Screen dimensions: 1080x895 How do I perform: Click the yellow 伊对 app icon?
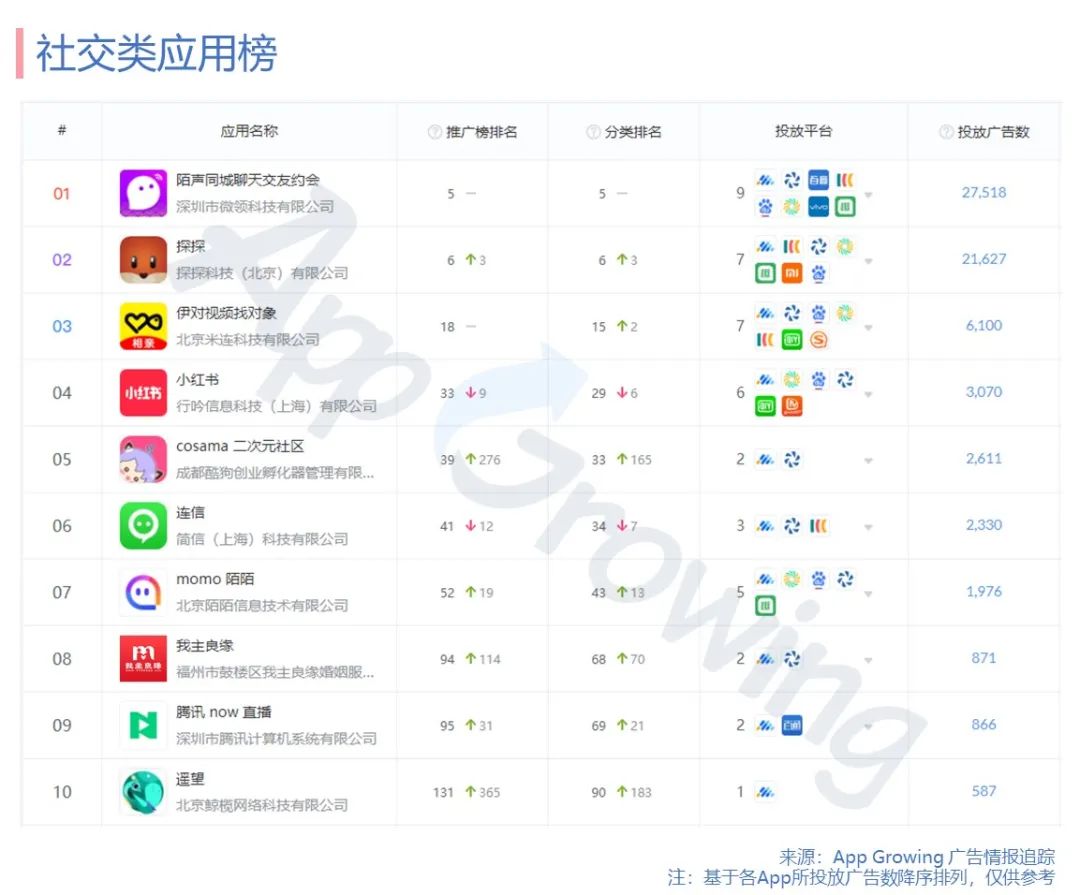(x=143, y=326)
